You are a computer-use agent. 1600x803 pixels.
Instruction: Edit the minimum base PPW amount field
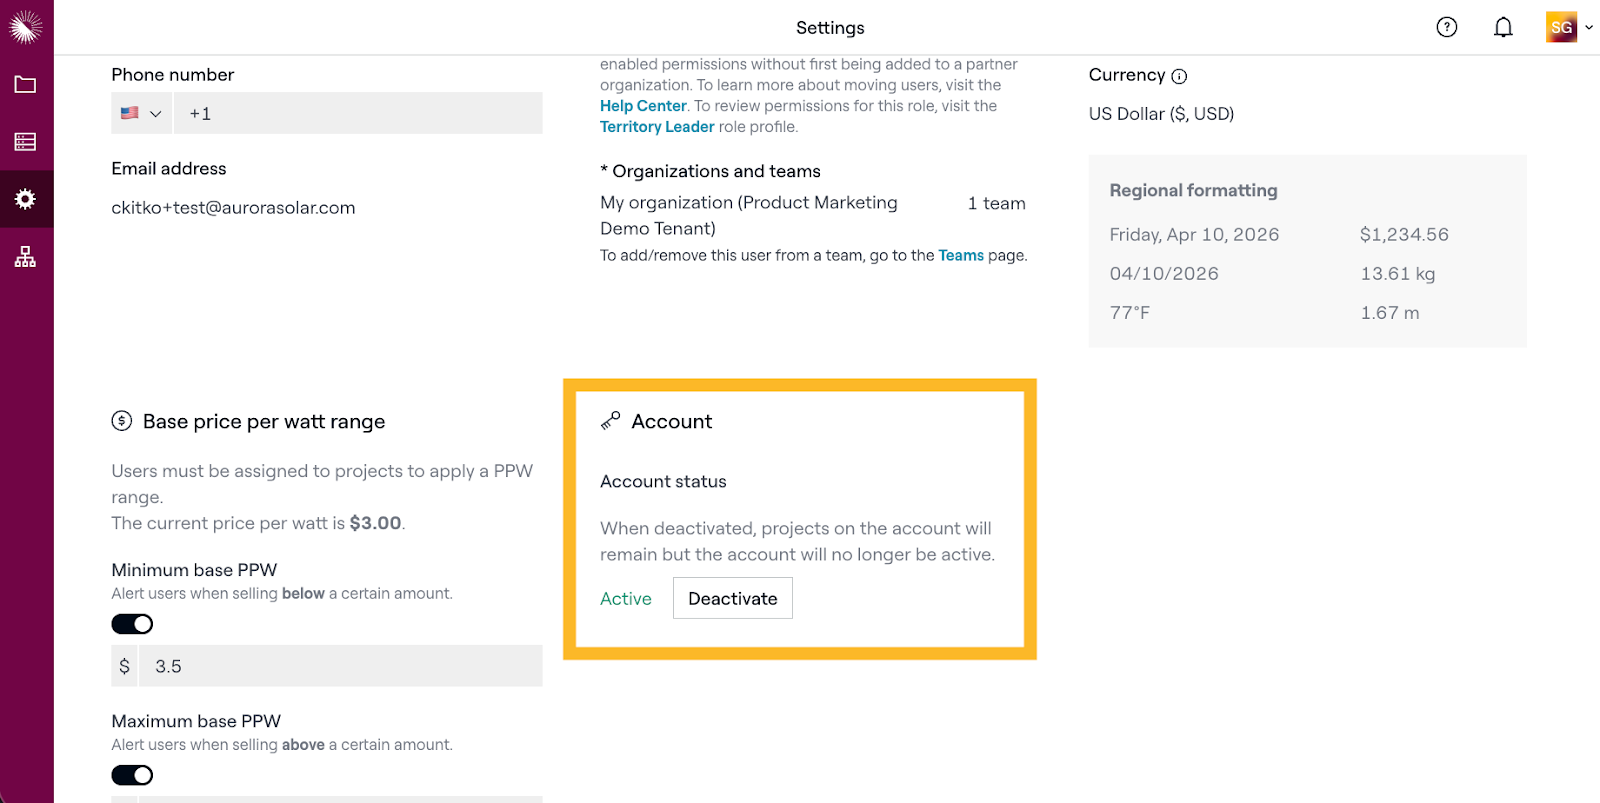pyautogui.click(x=340, y=666)
